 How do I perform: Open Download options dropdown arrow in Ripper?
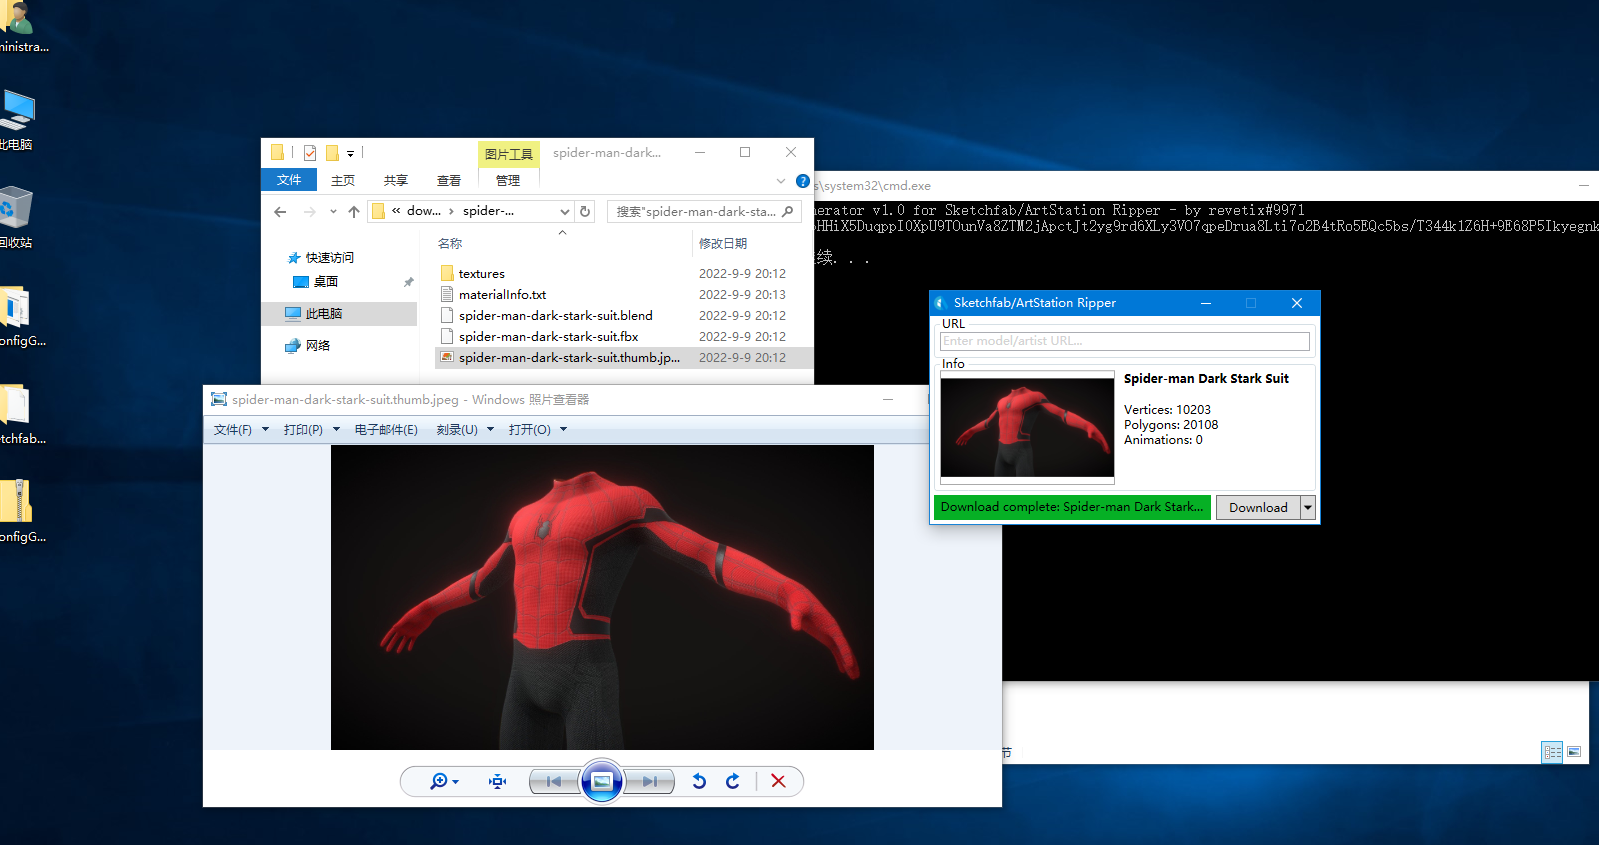click(1307, 508)
